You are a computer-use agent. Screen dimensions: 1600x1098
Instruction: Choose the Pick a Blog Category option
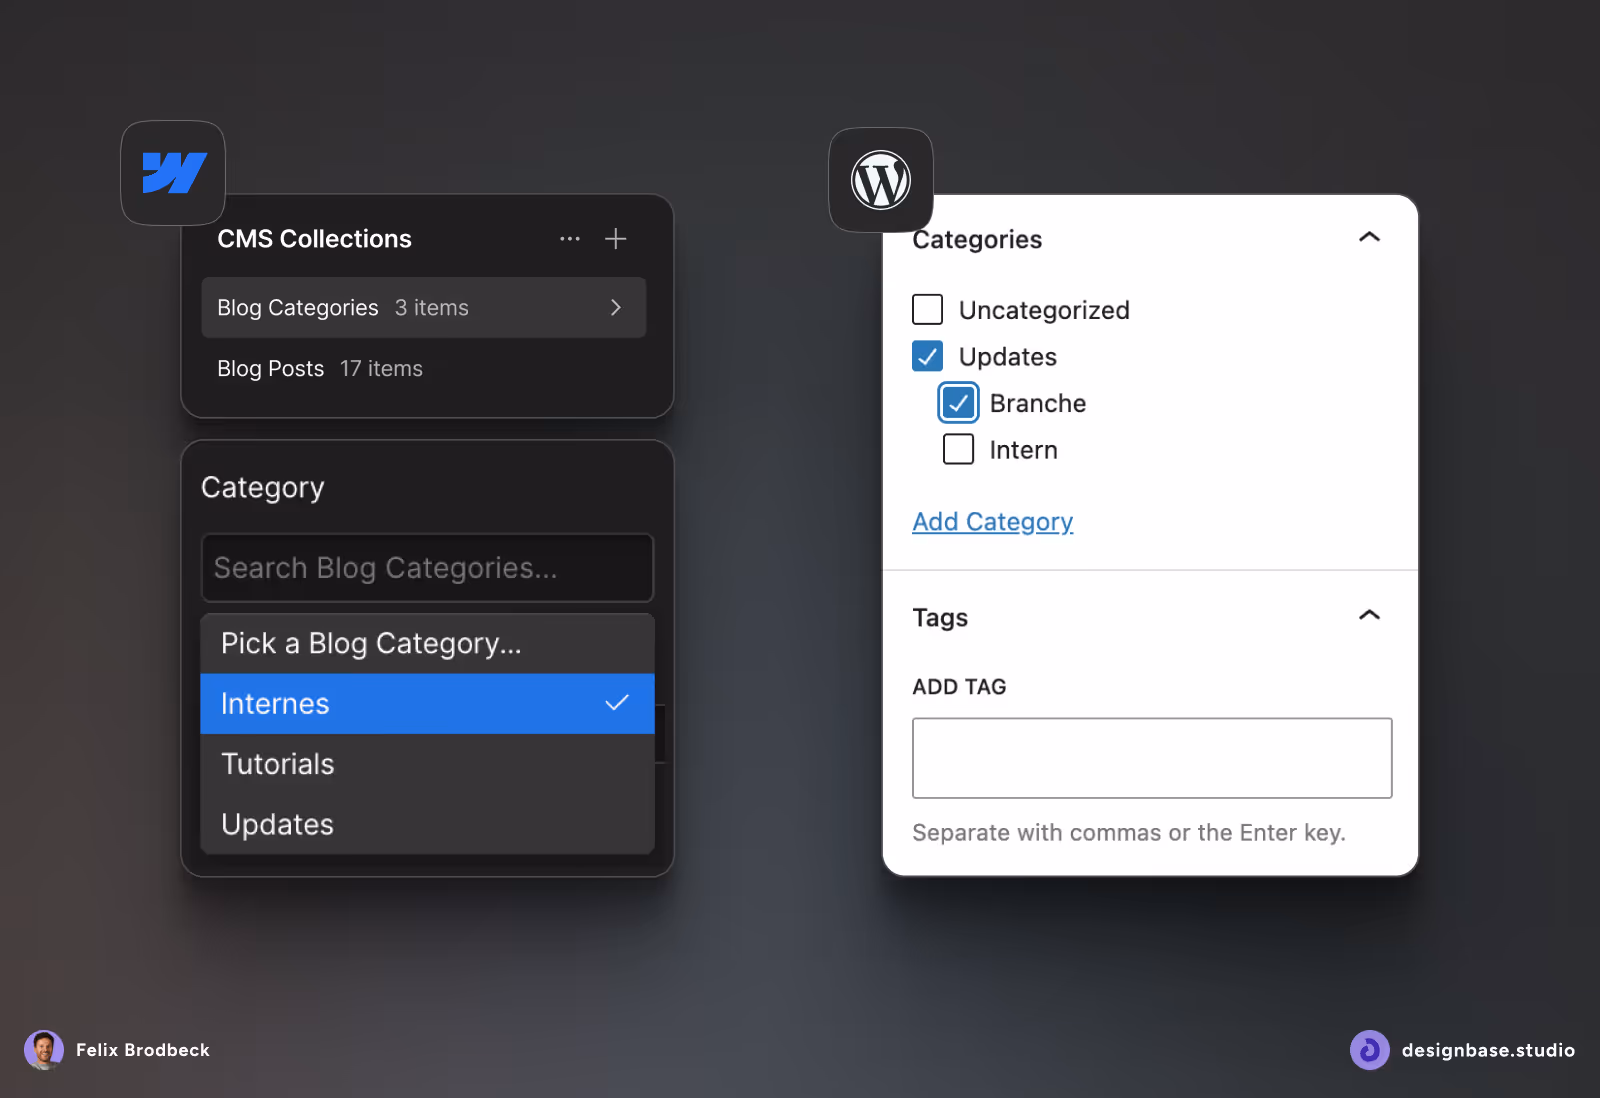click(370, 643)
